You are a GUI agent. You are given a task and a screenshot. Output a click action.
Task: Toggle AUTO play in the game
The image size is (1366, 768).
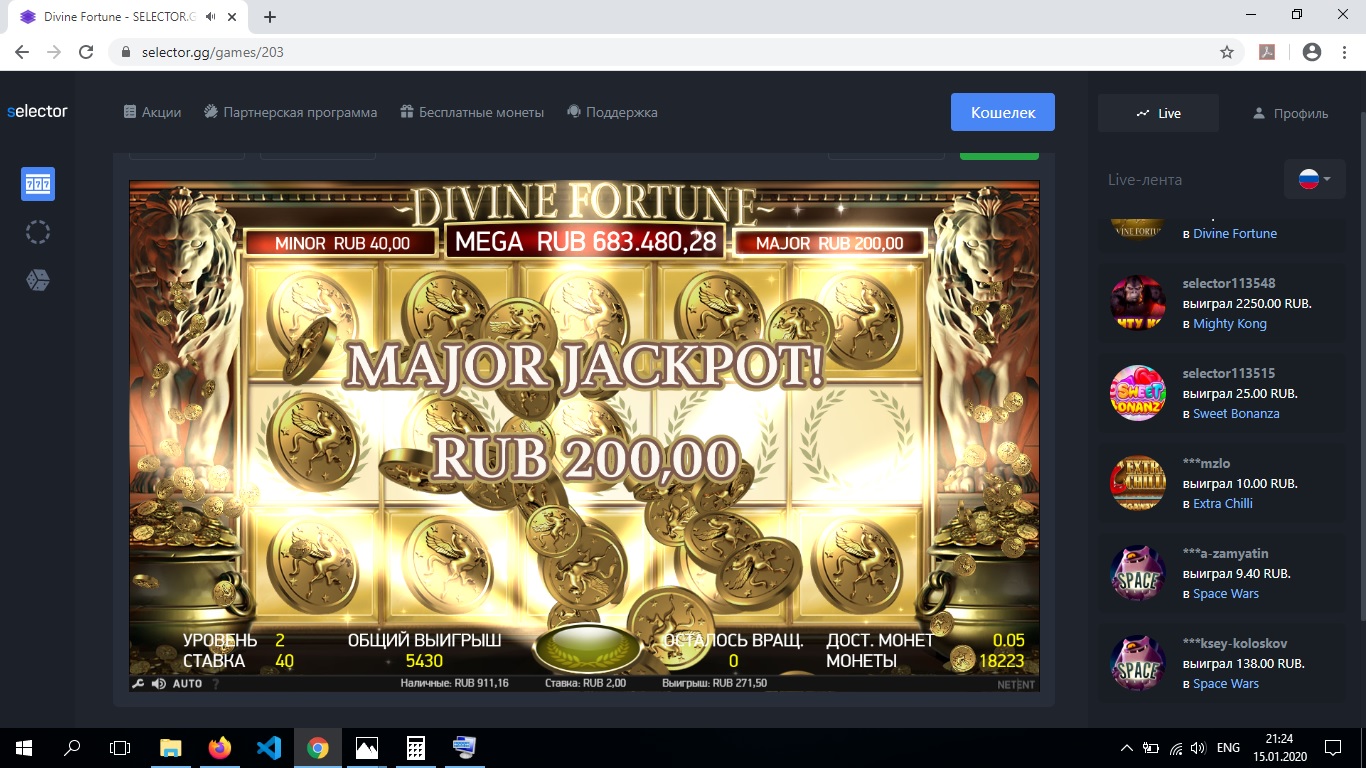tap(187, 684)
